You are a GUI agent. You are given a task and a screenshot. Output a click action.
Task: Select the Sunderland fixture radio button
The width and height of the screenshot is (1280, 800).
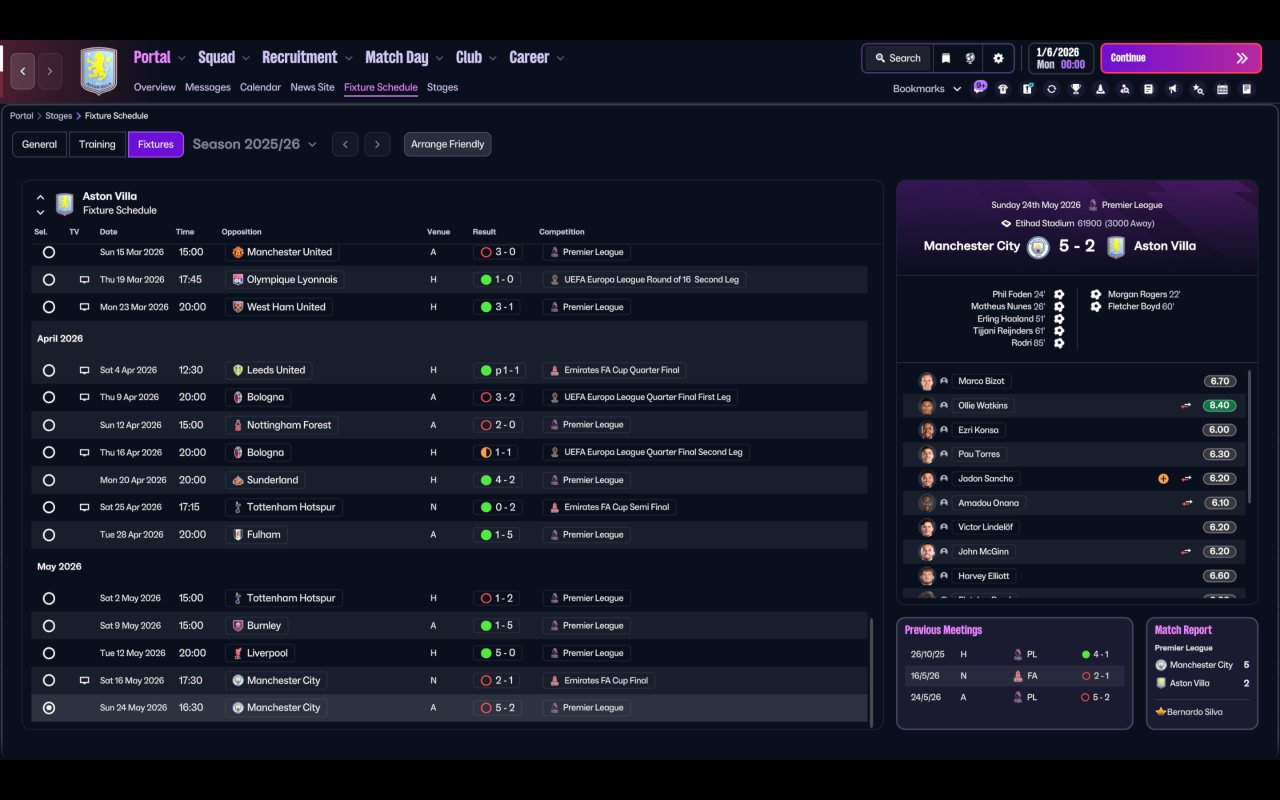coord(49,480)
